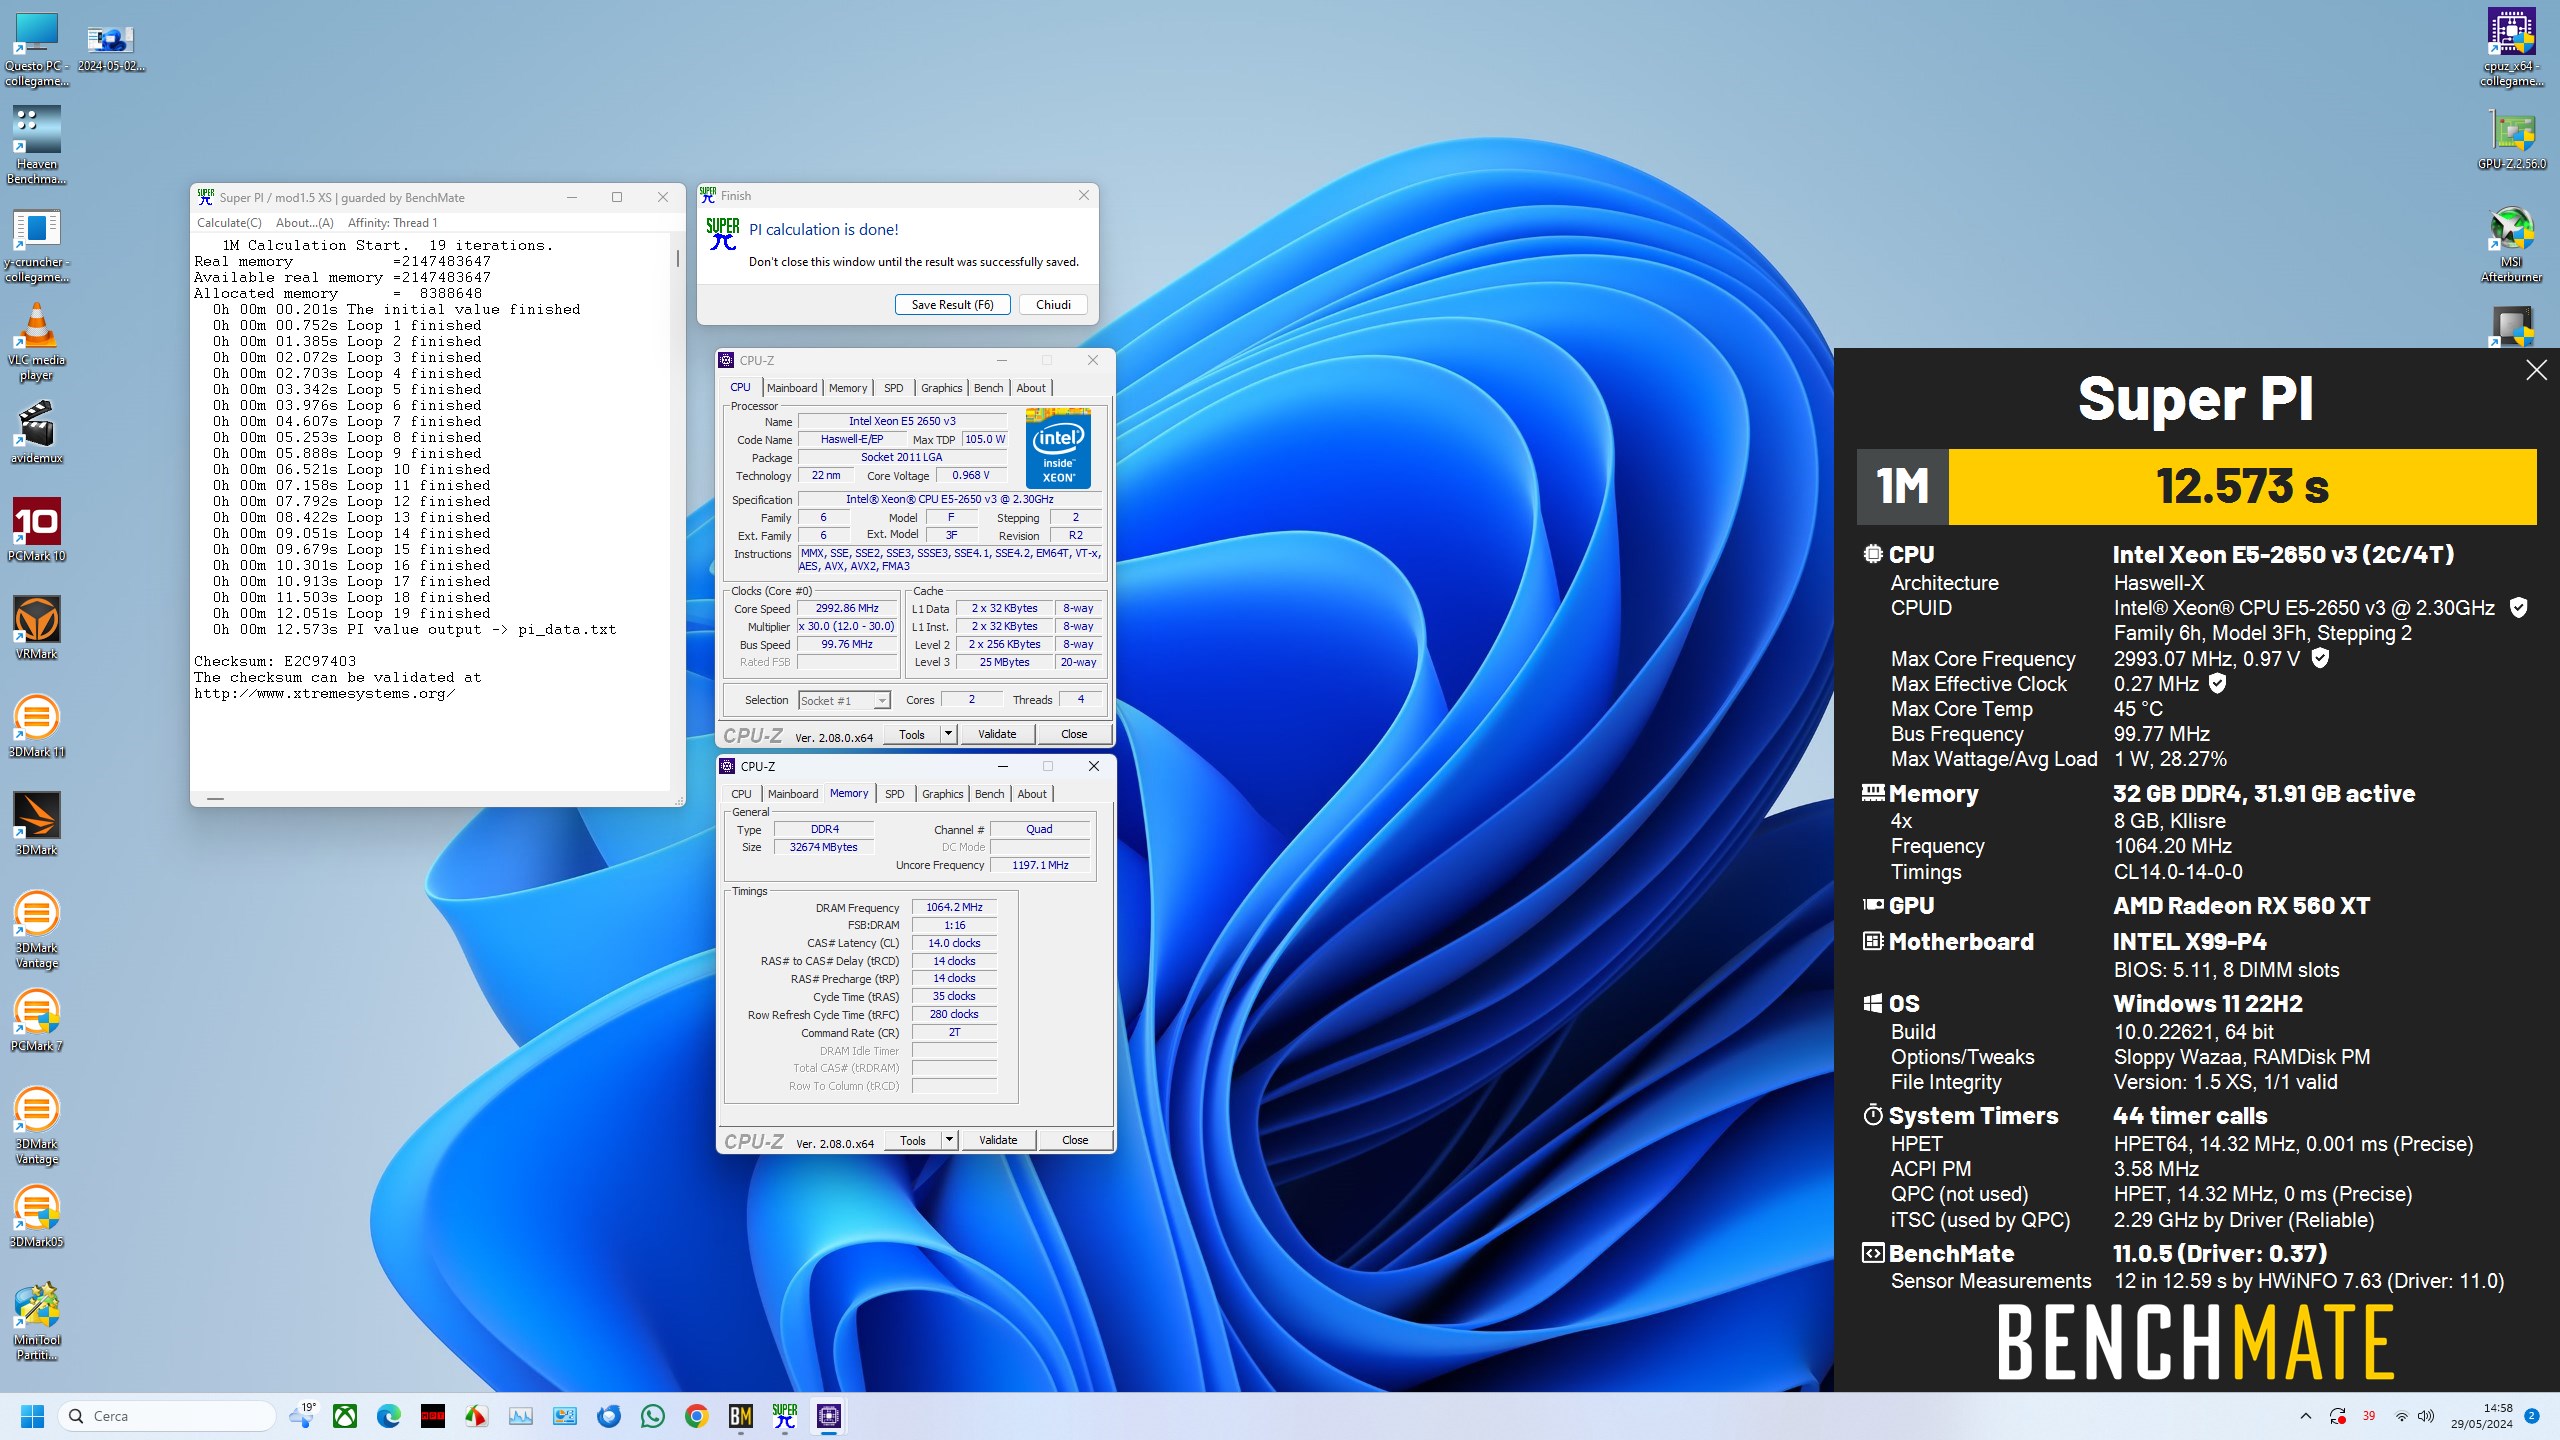Click the Wi-Fi icon in system tray
This screenshot has height=1440, width=2560.
pyautogui.click(x=2401, y=1416)
